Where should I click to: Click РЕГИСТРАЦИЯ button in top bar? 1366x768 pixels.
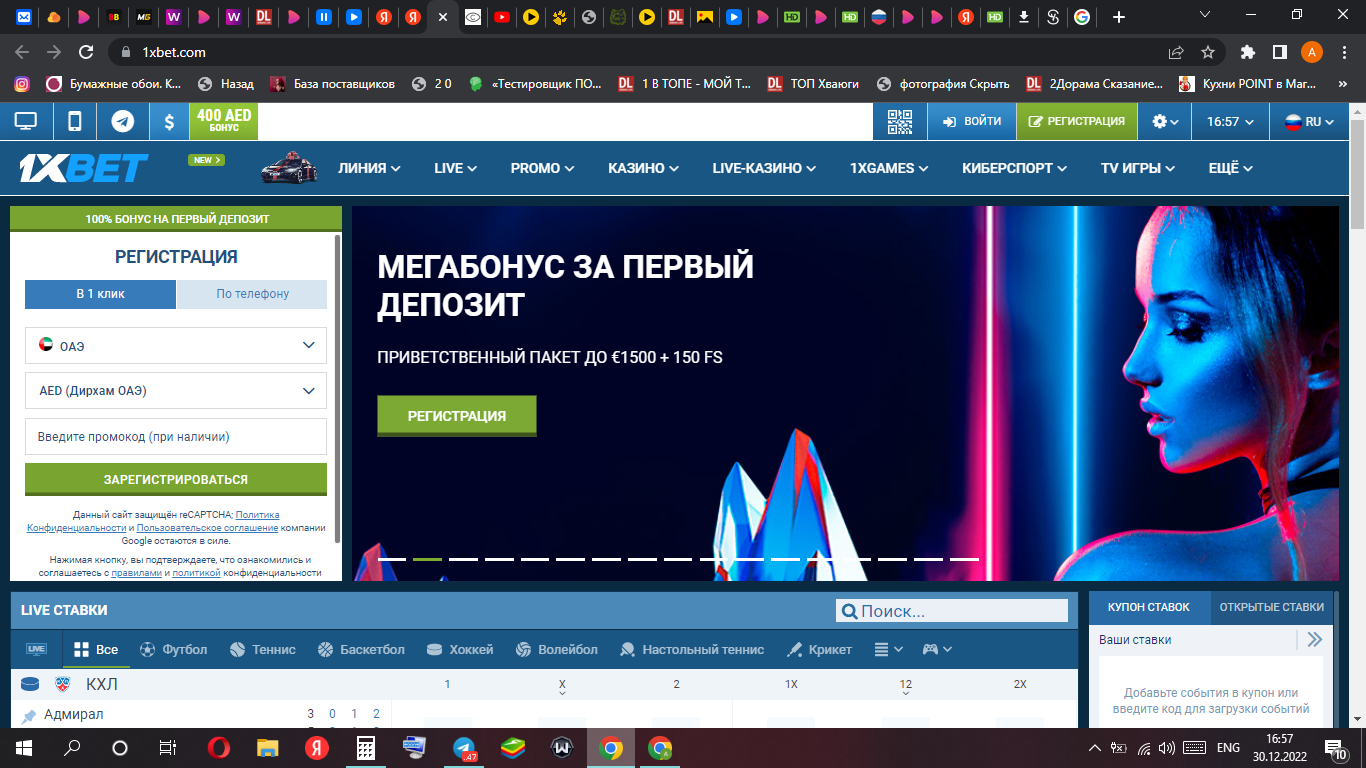1077,121
